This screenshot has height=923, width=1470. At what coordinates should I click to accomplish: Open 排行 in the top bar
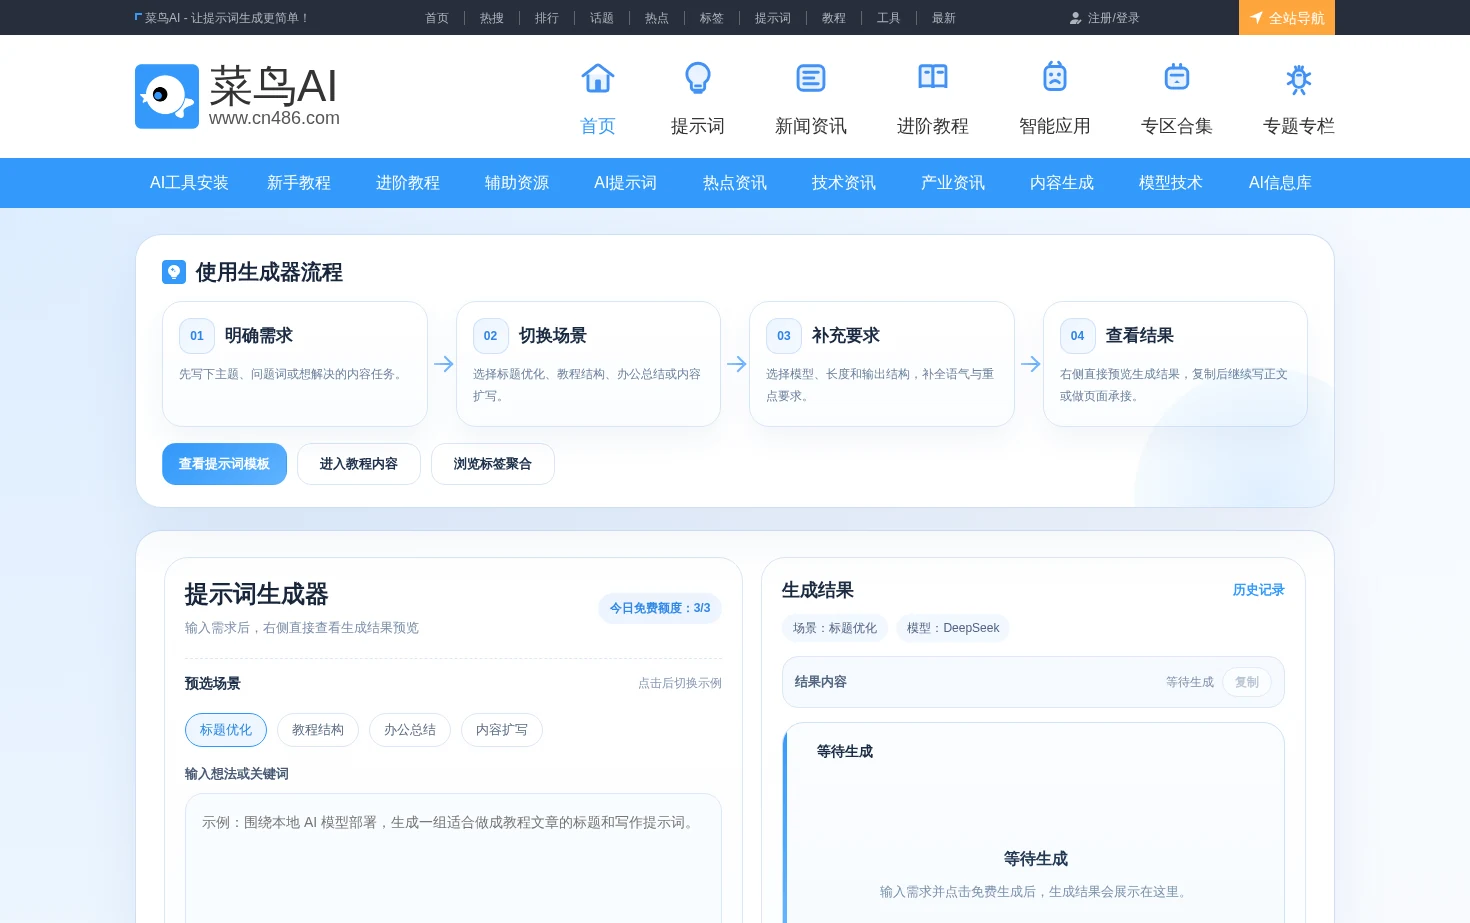click(x=547, y=18)
